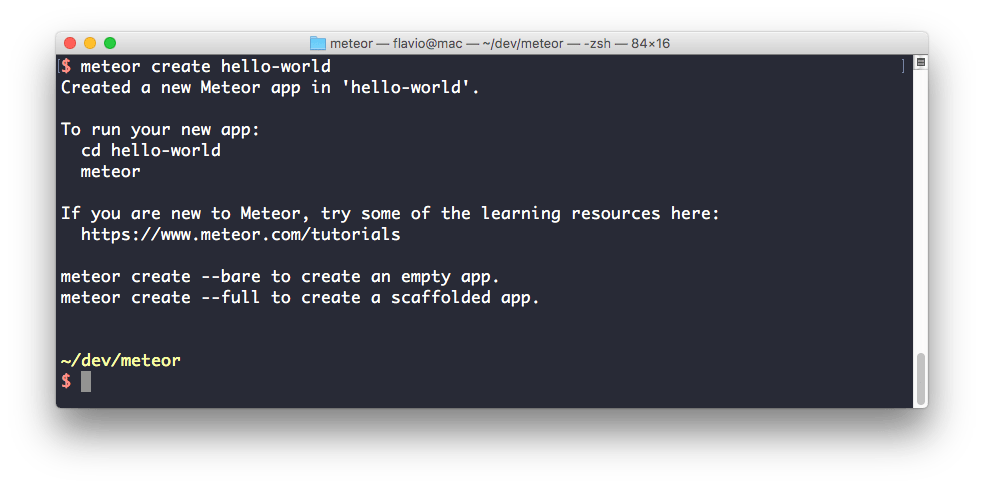The width and height of the screenshot is (984, 488).
Task: Click the split pane icon at top right
Action: (x=921, y=62)
